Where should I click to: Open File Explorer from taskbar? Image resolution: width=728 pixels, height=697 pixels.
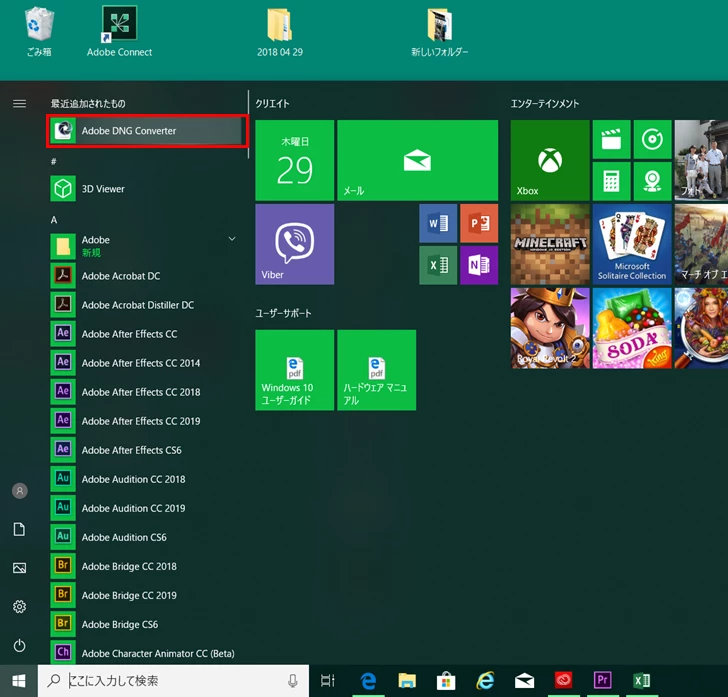coord(407,681)
